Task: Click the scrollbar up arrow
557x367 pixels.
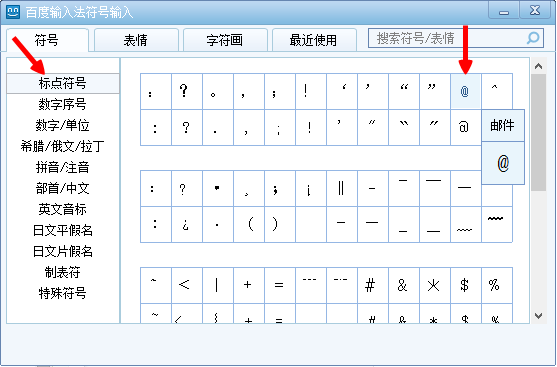Action: point(539,66)
